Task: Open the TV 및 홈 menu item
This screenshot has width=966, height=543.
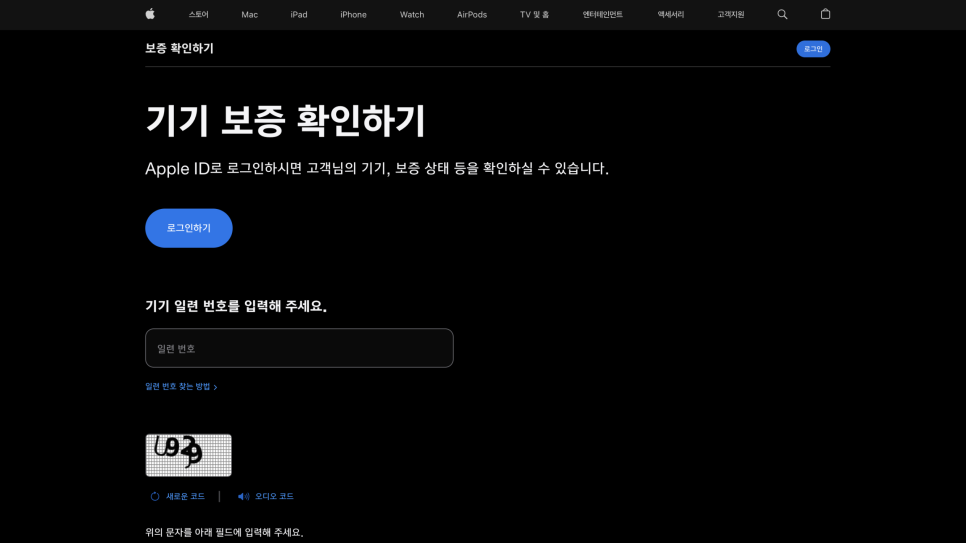Action: (534, 14)
